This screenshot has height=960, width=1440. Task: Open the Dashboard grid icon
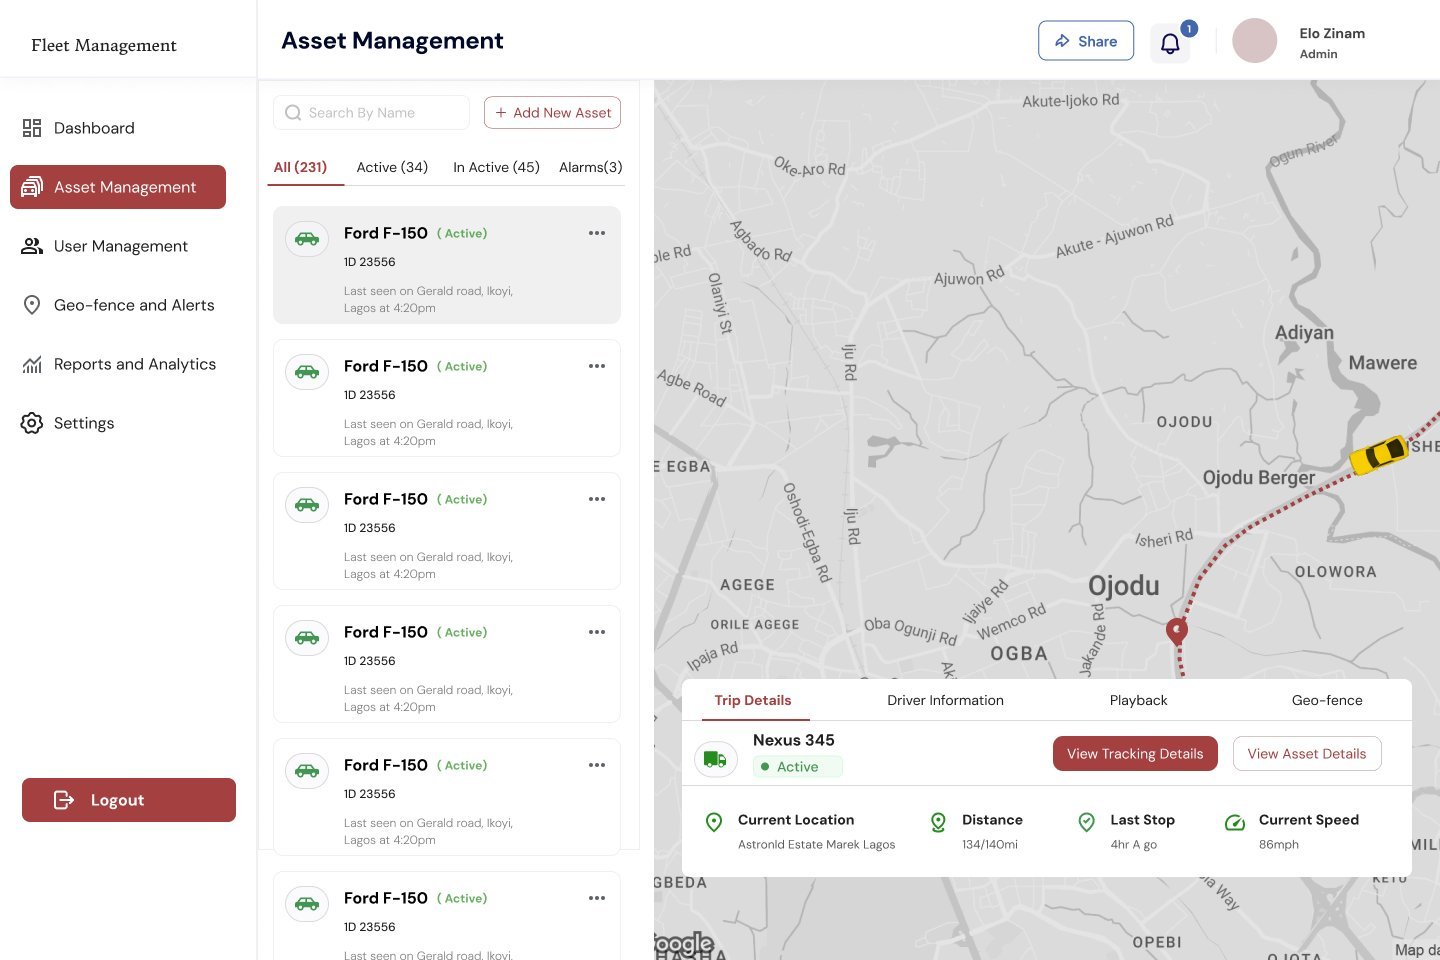32,128
